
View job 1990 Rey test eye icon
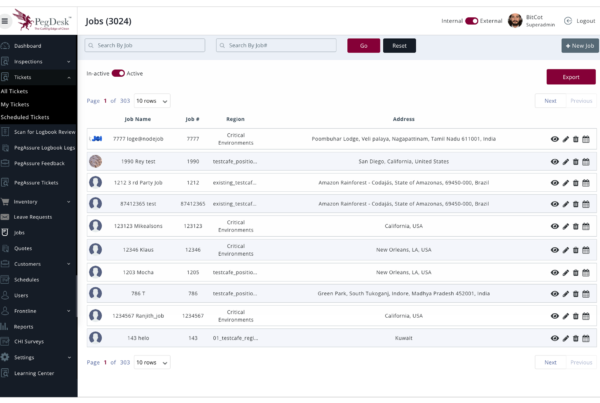(554, 162)
